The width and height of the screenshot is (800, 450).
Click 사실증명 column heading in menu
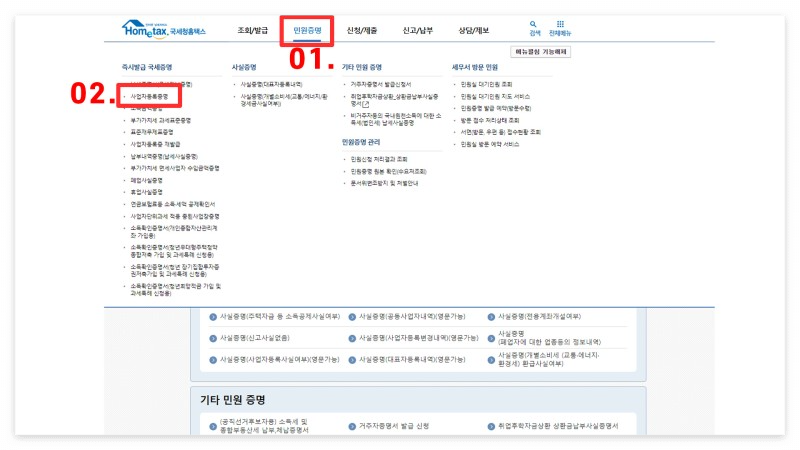pyautogui.click(x=244, y=67)
